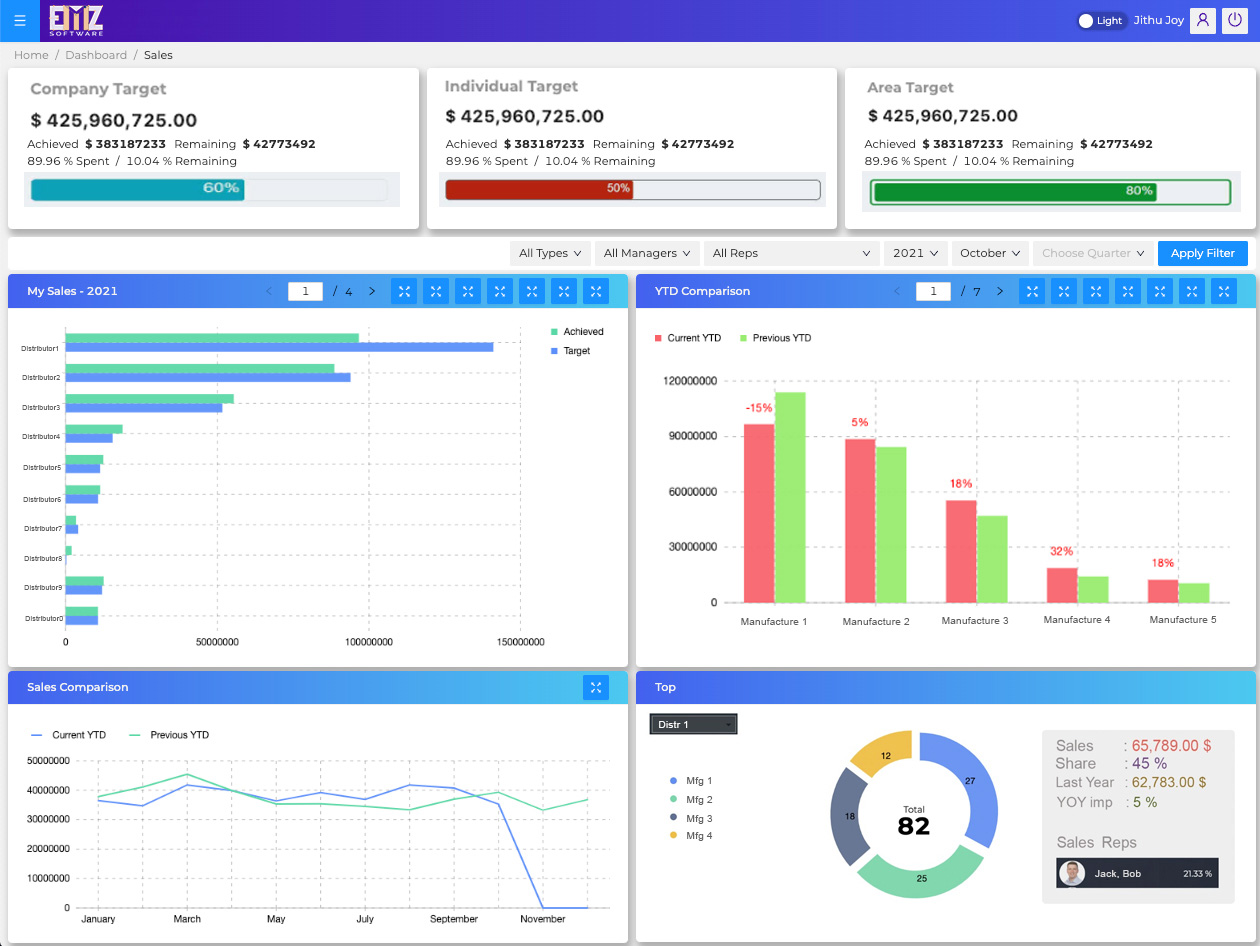Click the EMZ Software logo
Viewport: 1260px width, 946px height.
[76, 20]
